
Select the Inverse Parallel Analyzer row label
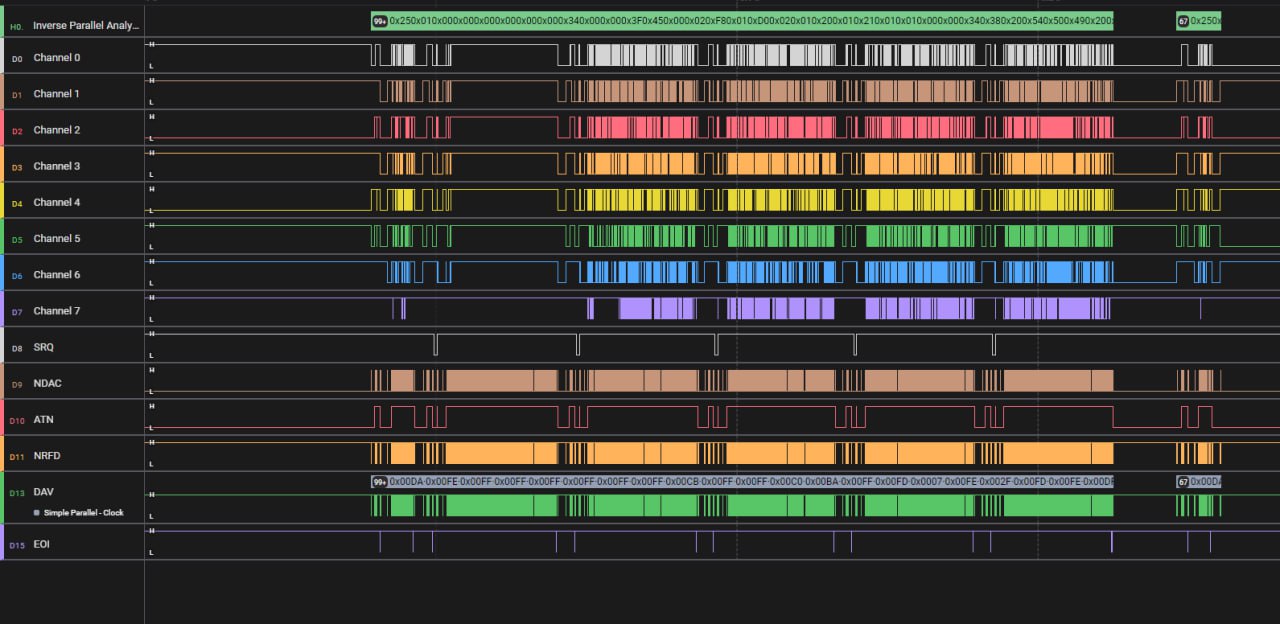(x=86, y=25)
